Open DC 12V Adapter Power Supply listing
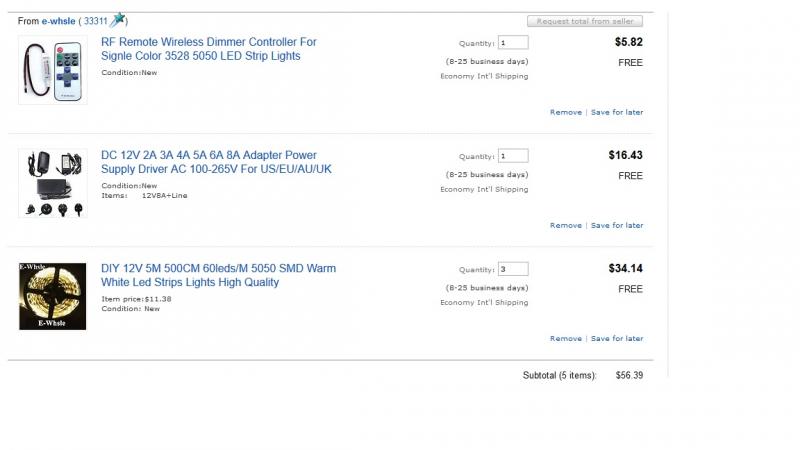The width and height of the screenshot is (800, 450). click(216, 162)
